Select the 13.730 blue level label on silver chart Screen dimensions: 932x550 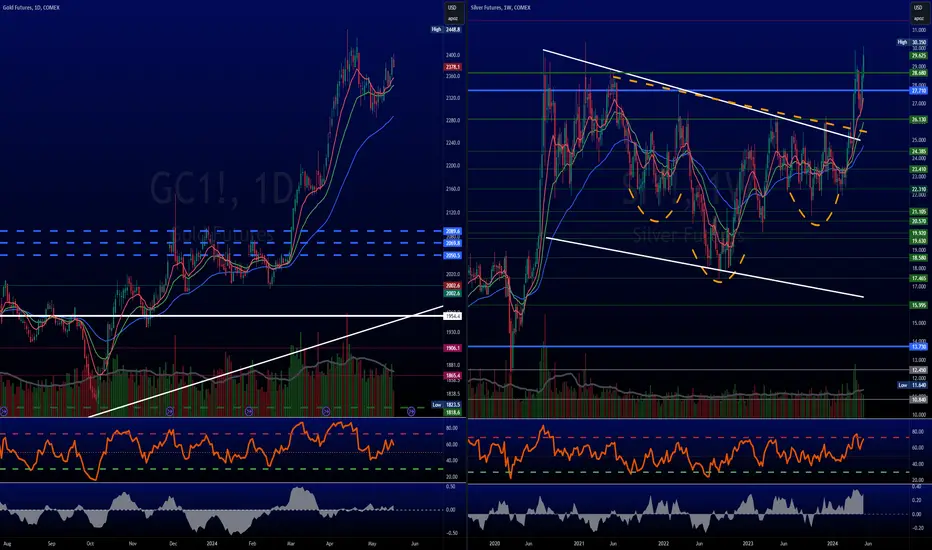point(919,347)
